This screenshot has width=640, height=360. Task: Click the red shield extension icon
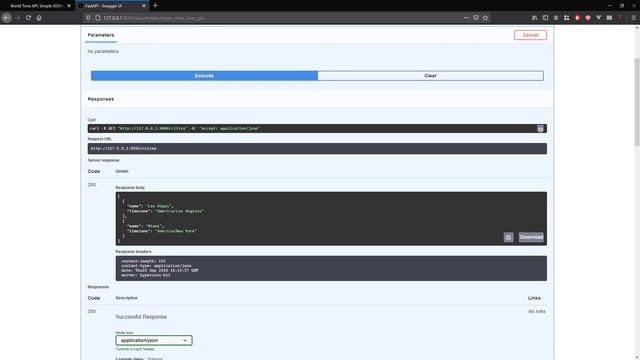(x=588, y=18)
